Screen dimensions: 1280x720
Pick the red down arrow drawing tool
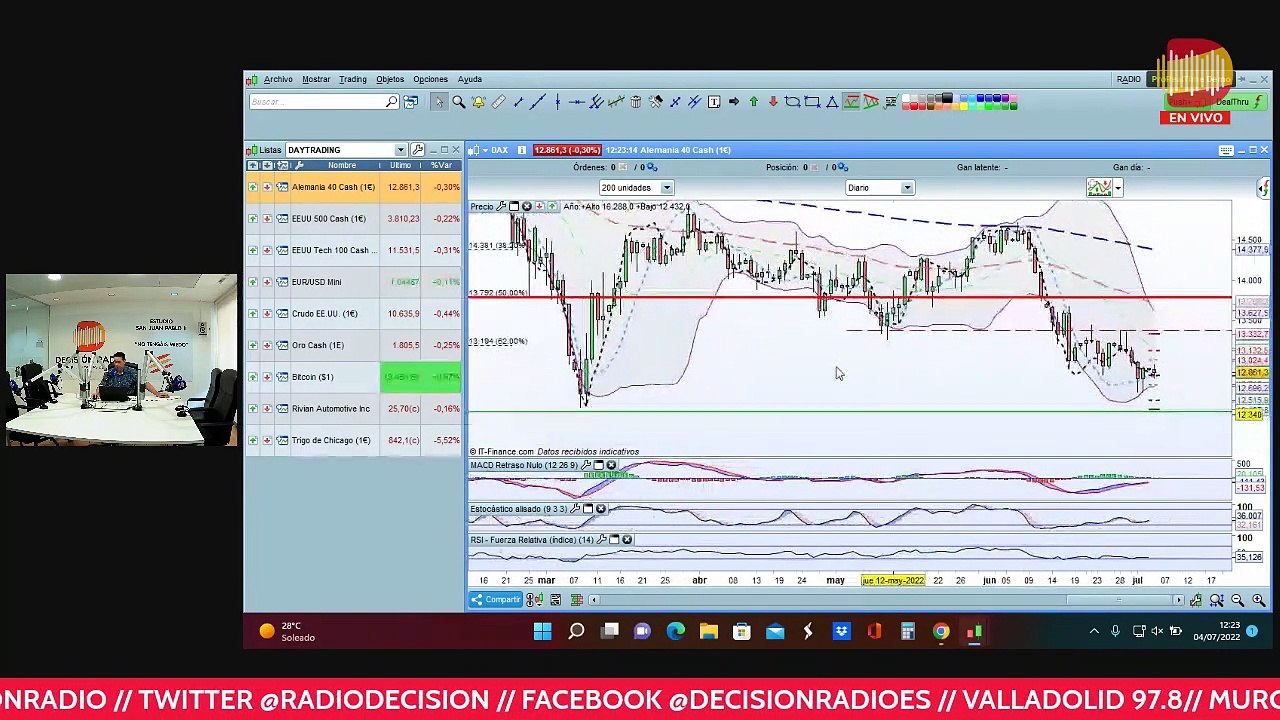(x=773, y=102)
